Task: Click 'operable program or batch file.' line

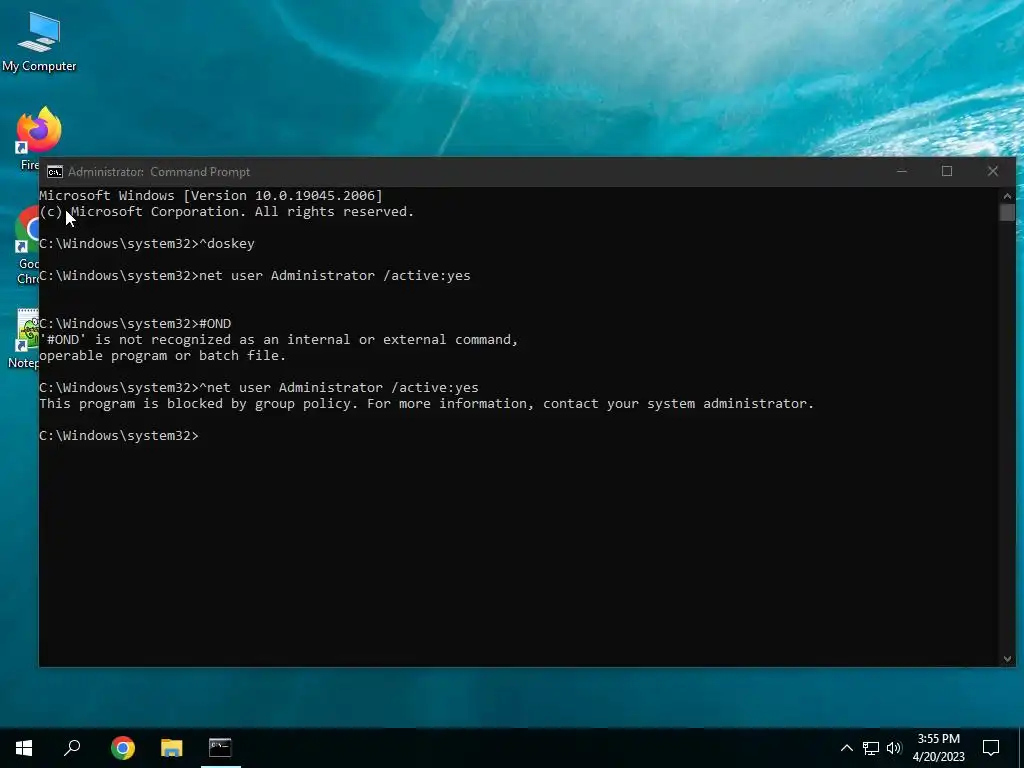Action: tap(163, 356)
